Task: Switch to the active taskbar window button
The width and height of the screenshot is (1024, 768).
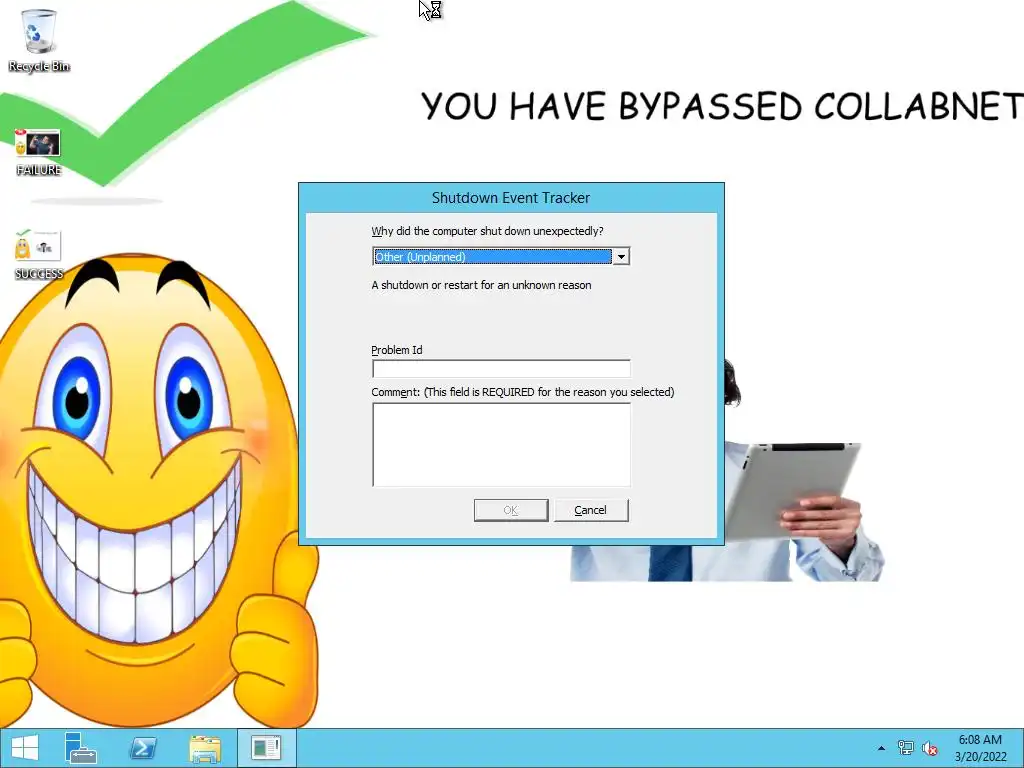Action: 266,748
